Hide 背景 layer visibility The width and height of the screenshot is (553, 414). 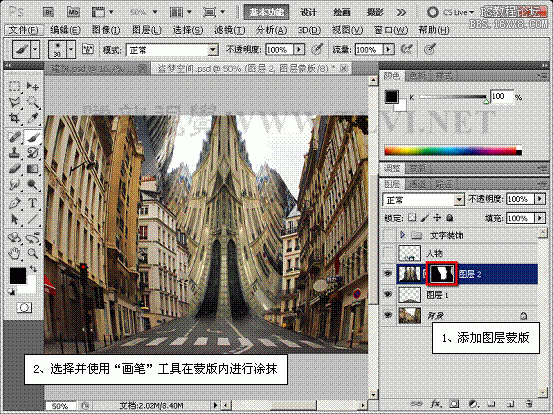coord(388,315)
